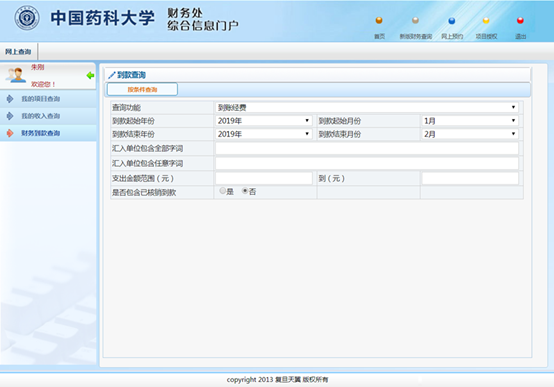Go to 首页 via the orange orb
This screenshot has width=554, height=387.
tap(379, 20)
